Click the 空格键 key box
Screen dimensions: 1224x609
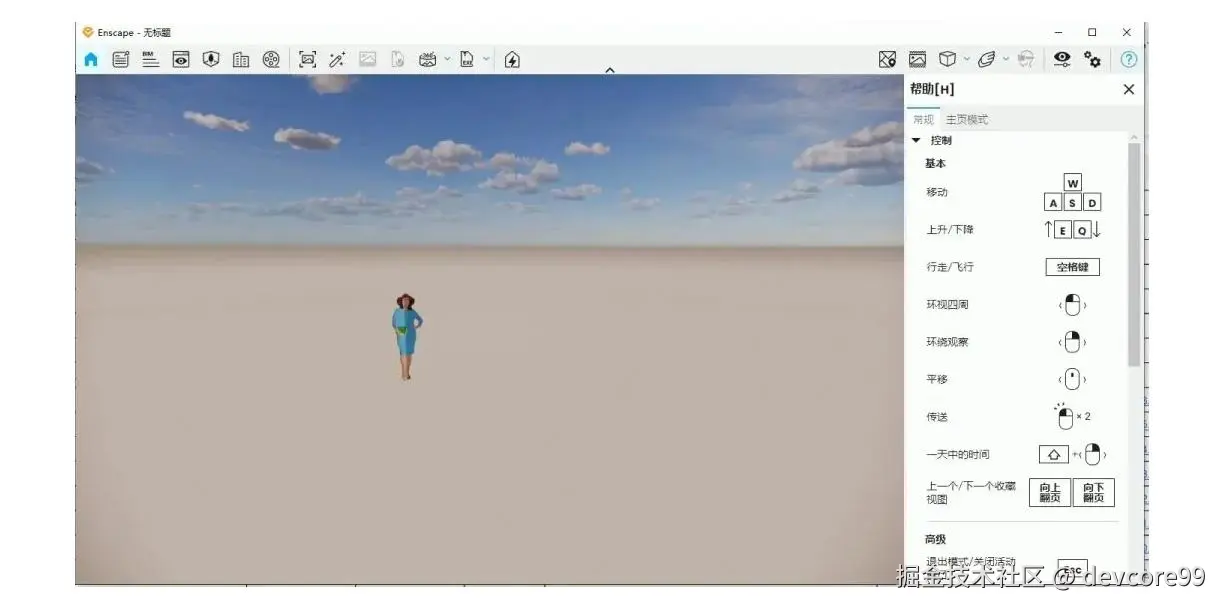[x=1072, y=267]
